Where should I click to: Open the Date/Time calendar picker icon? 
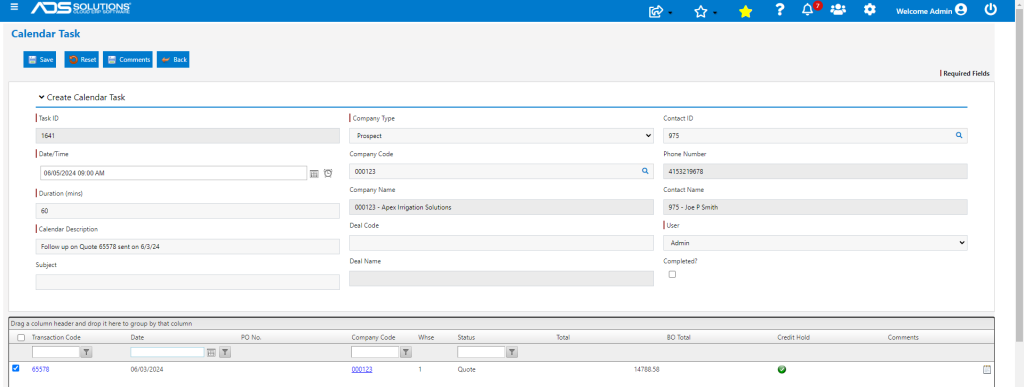pos(314,174)
